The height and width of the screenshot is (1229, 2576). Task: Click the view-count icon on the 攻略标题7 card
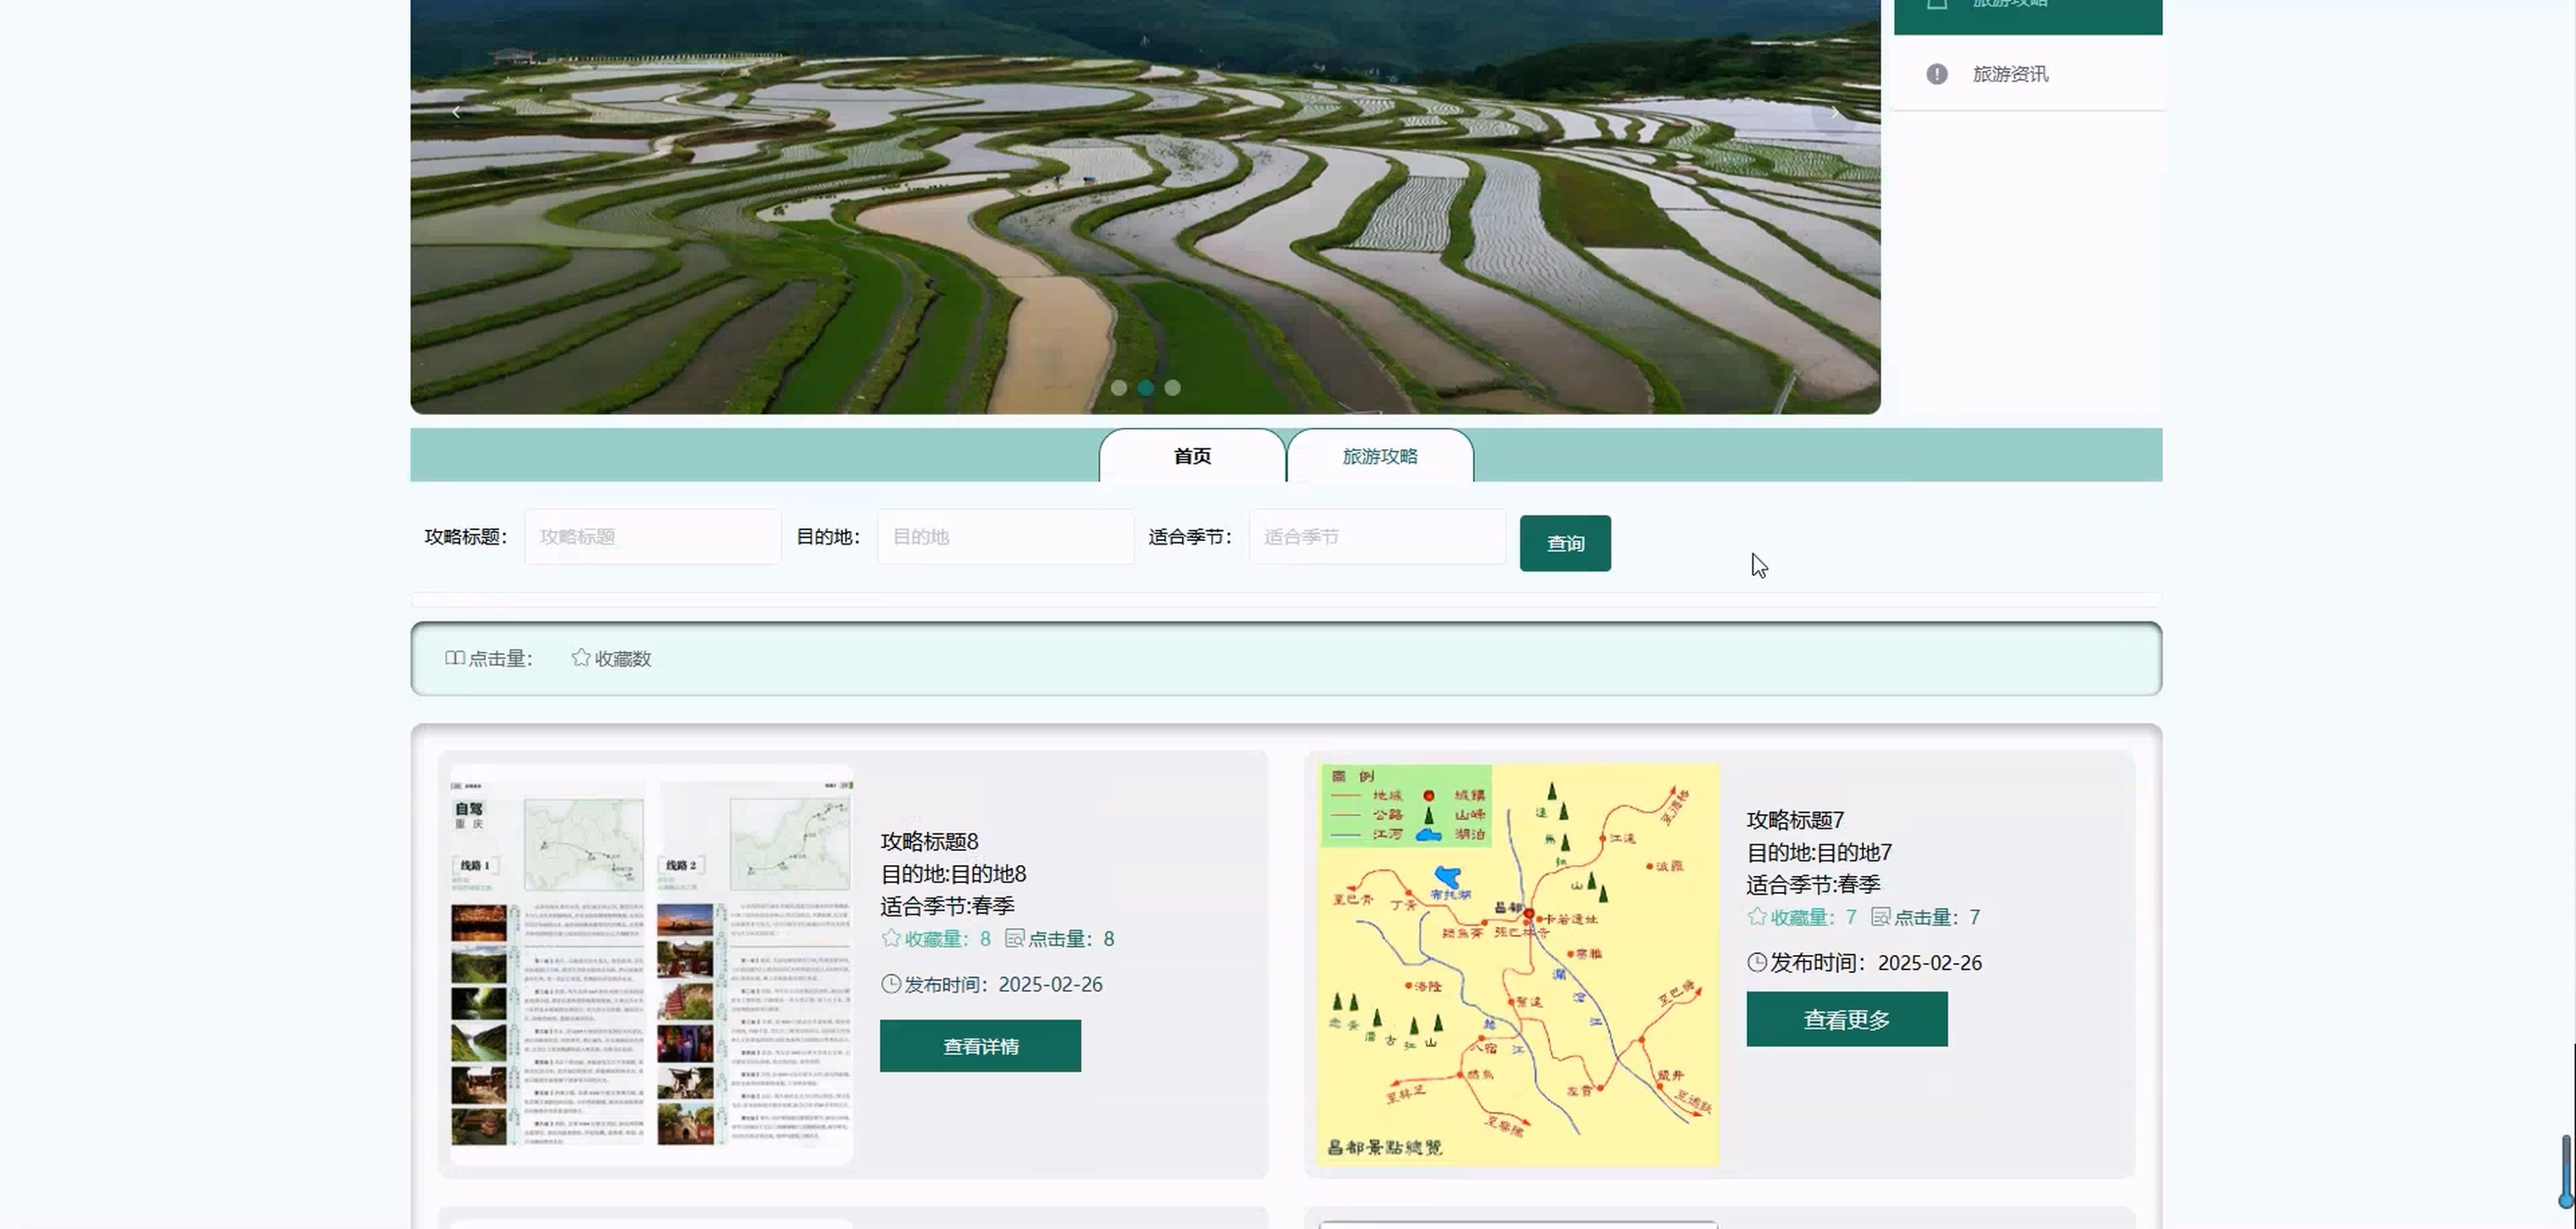point(1881,916)
